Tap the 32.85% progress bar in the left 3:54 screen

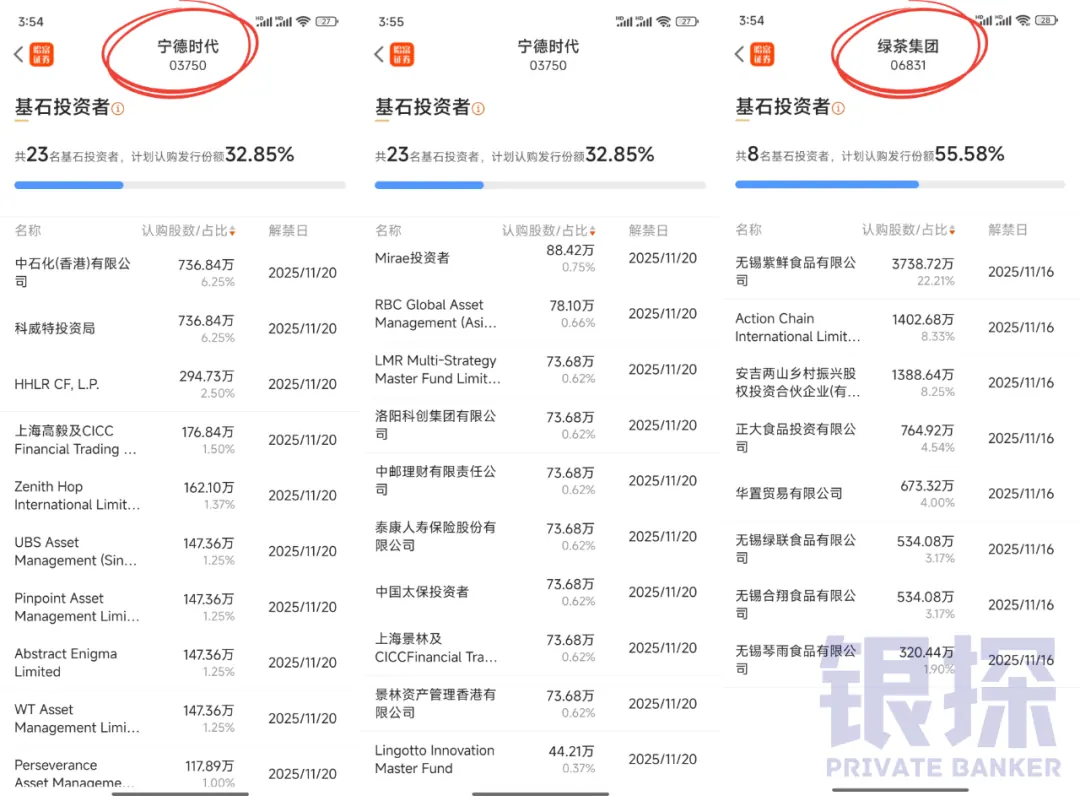point(180,185)
